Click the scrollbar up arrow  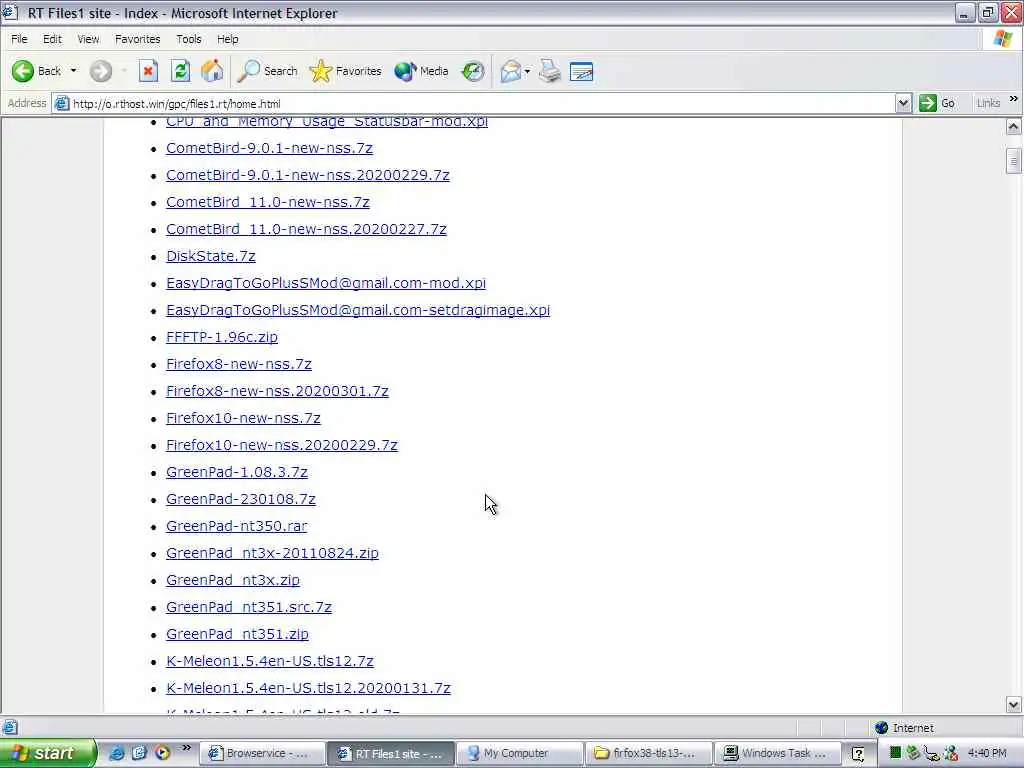pyautogui.click(x=1014, y=126)
